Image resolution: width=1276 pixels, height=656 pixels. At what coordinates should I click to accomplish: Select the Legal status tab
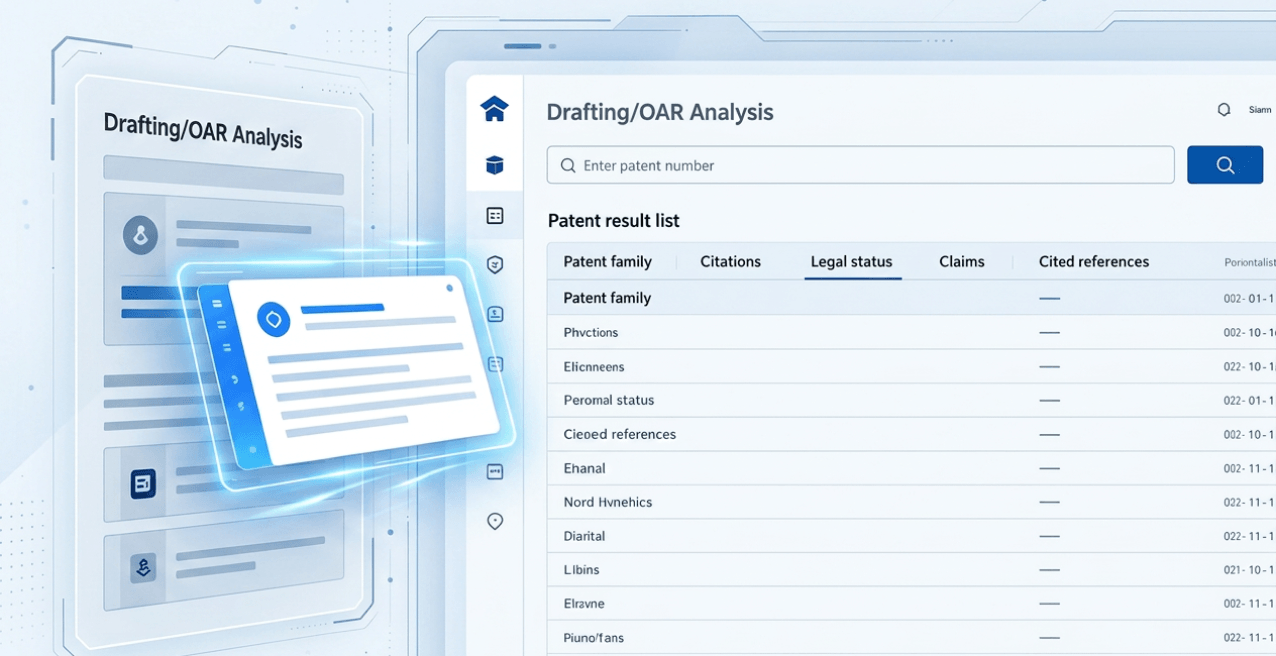(851, 262)
